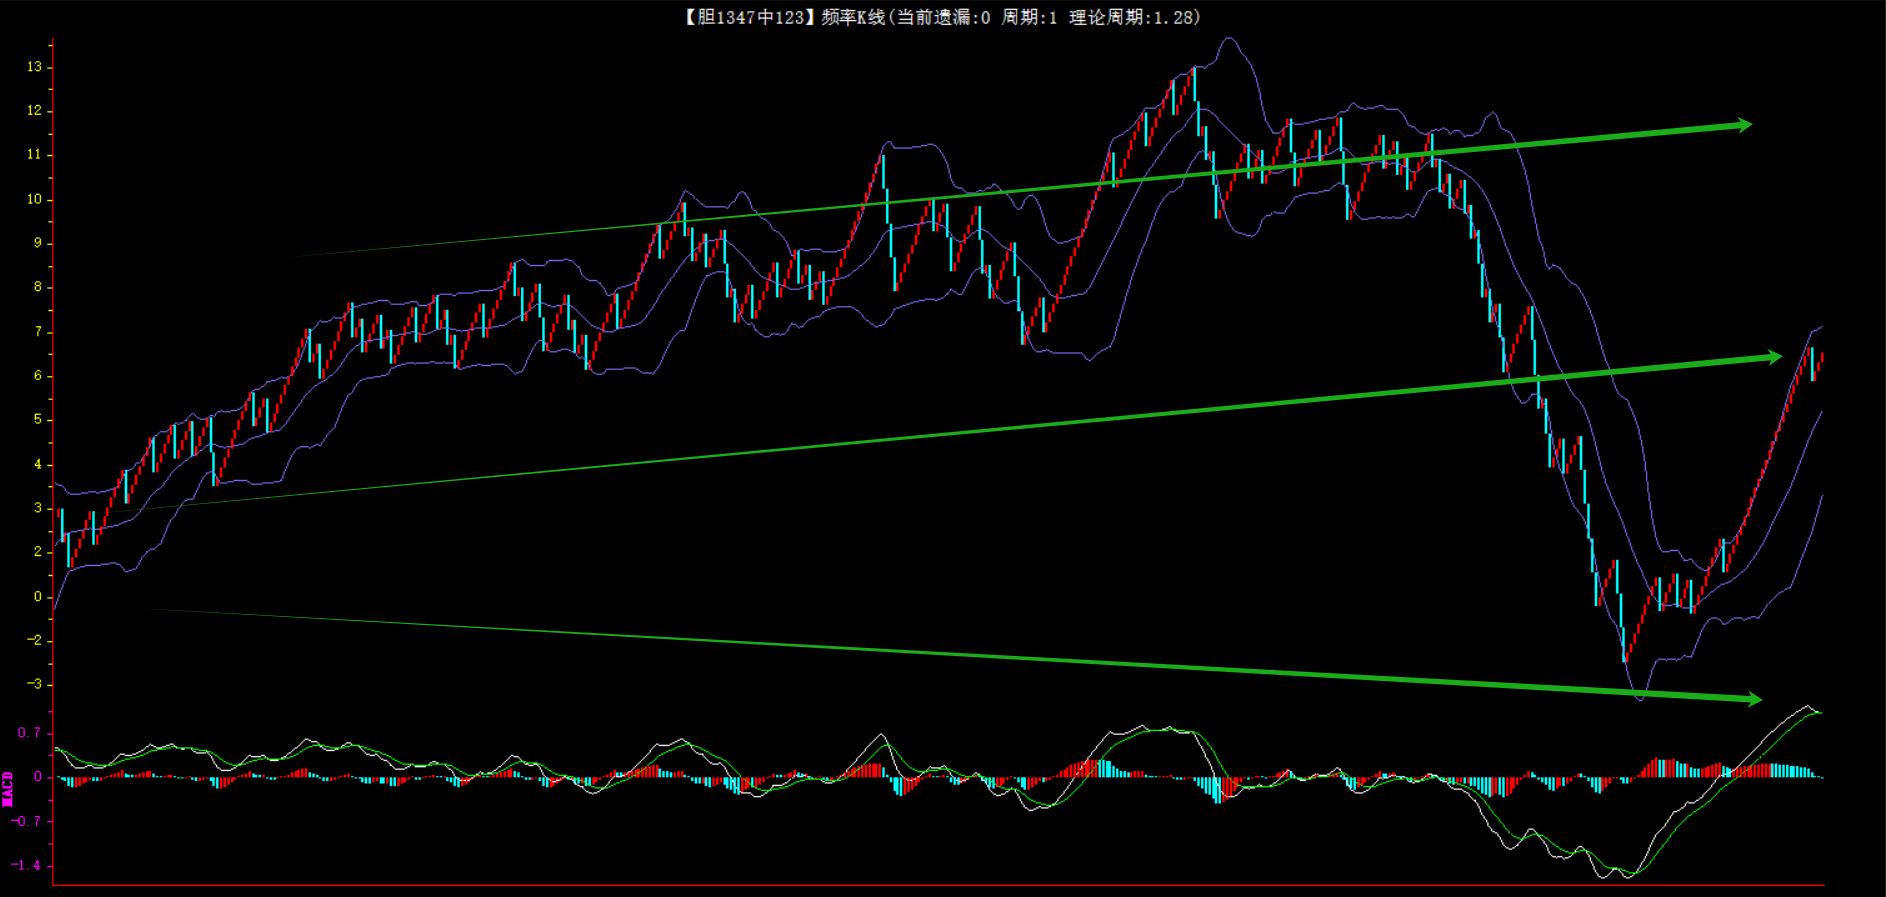The width and height of the screenshot is (1886, 897).
Task: Click the last candle at the chart's right edge
Action: (x=1821, y=361)
